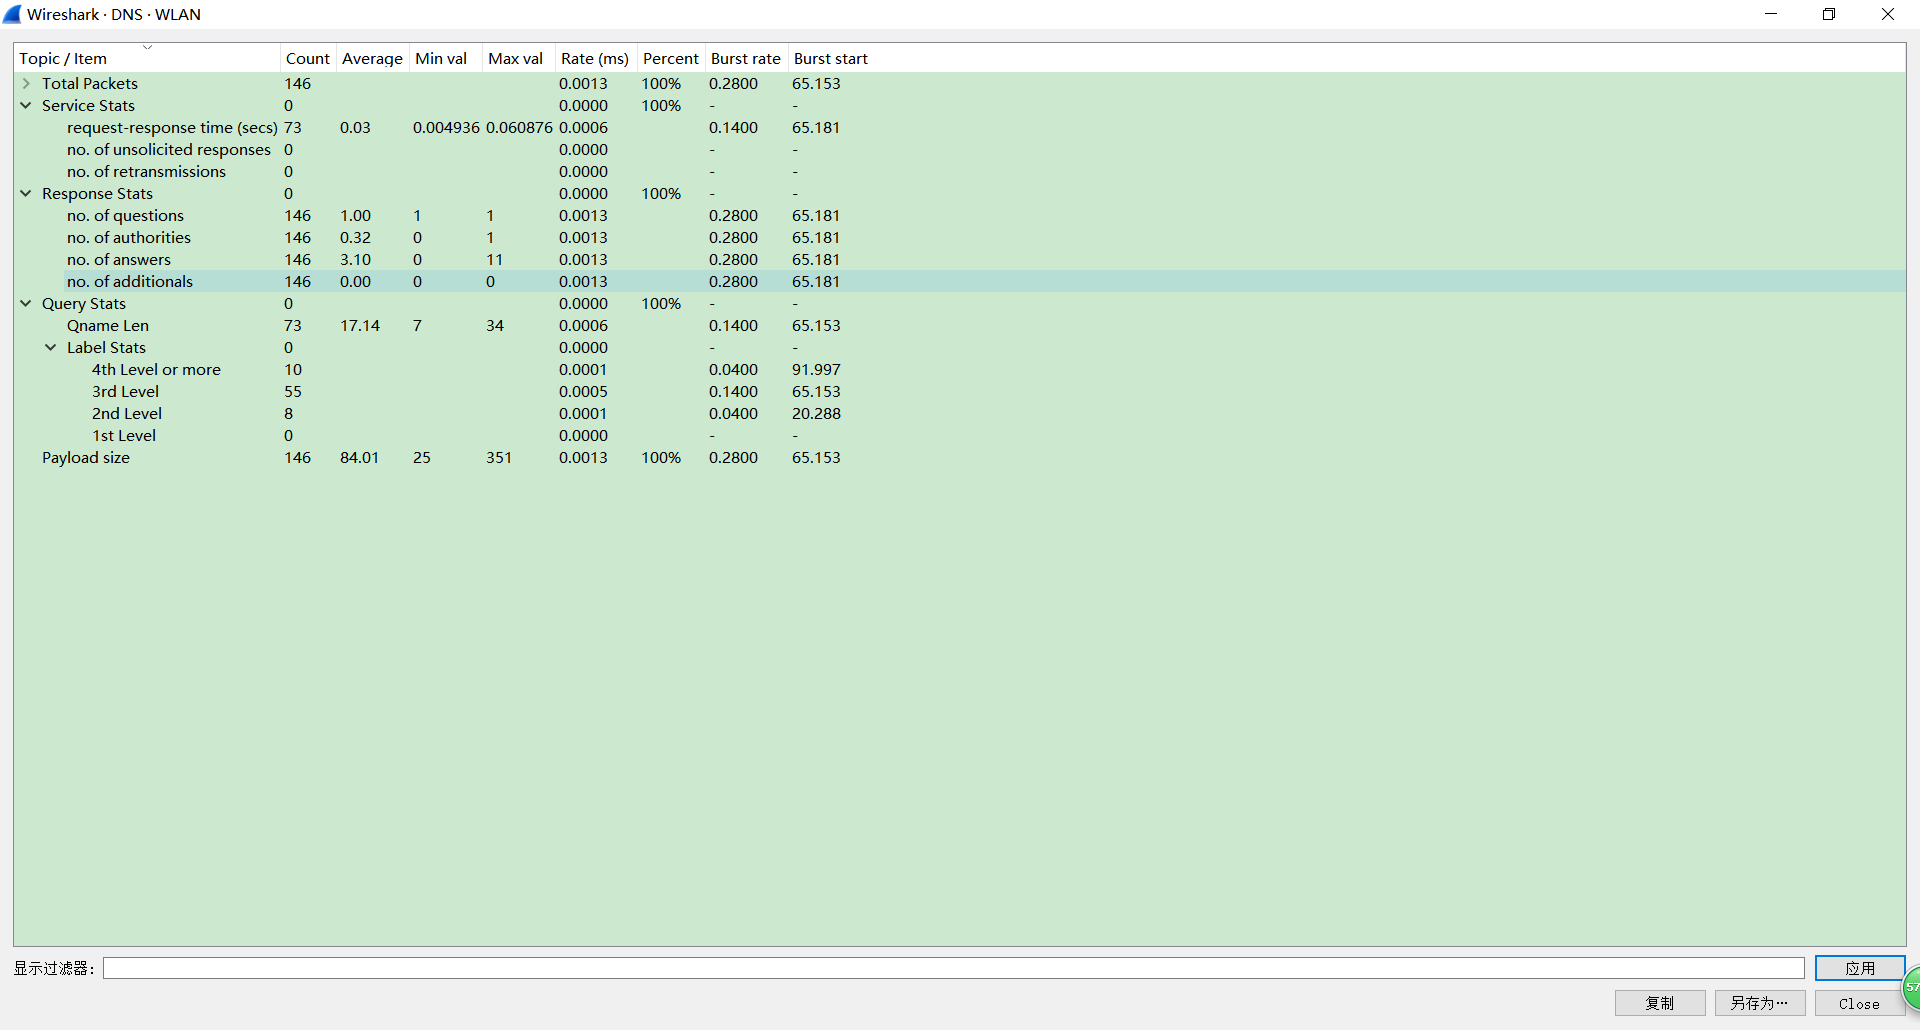Minimize the Wireshark DNS window
The image size is (1920, 1030).
click(1771, 14)
